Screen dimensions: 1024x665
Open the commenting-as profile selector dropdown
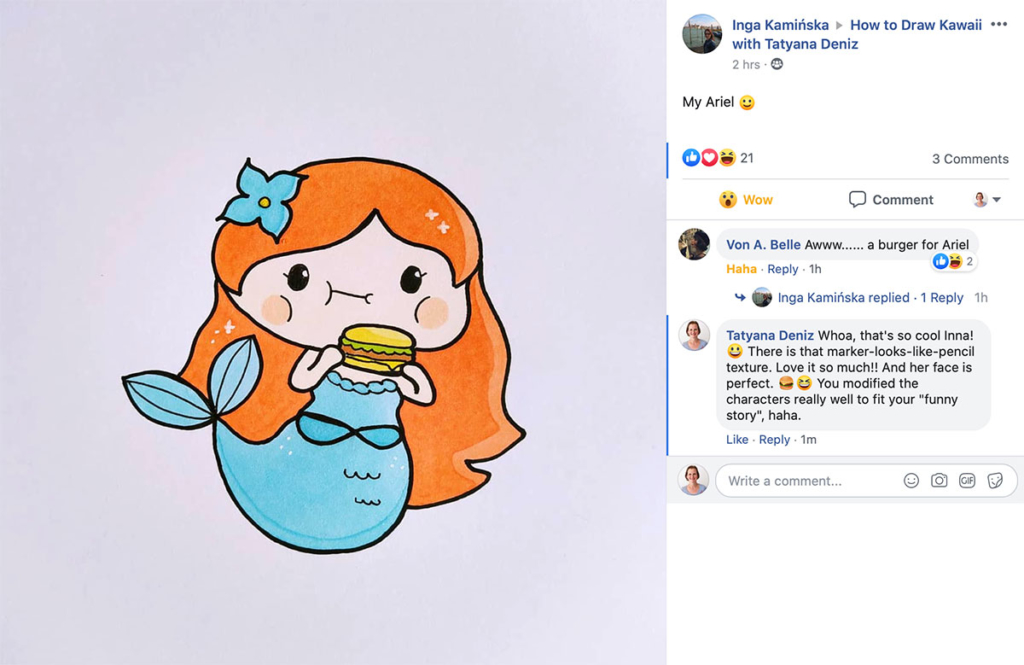click(x=987, y=200)
